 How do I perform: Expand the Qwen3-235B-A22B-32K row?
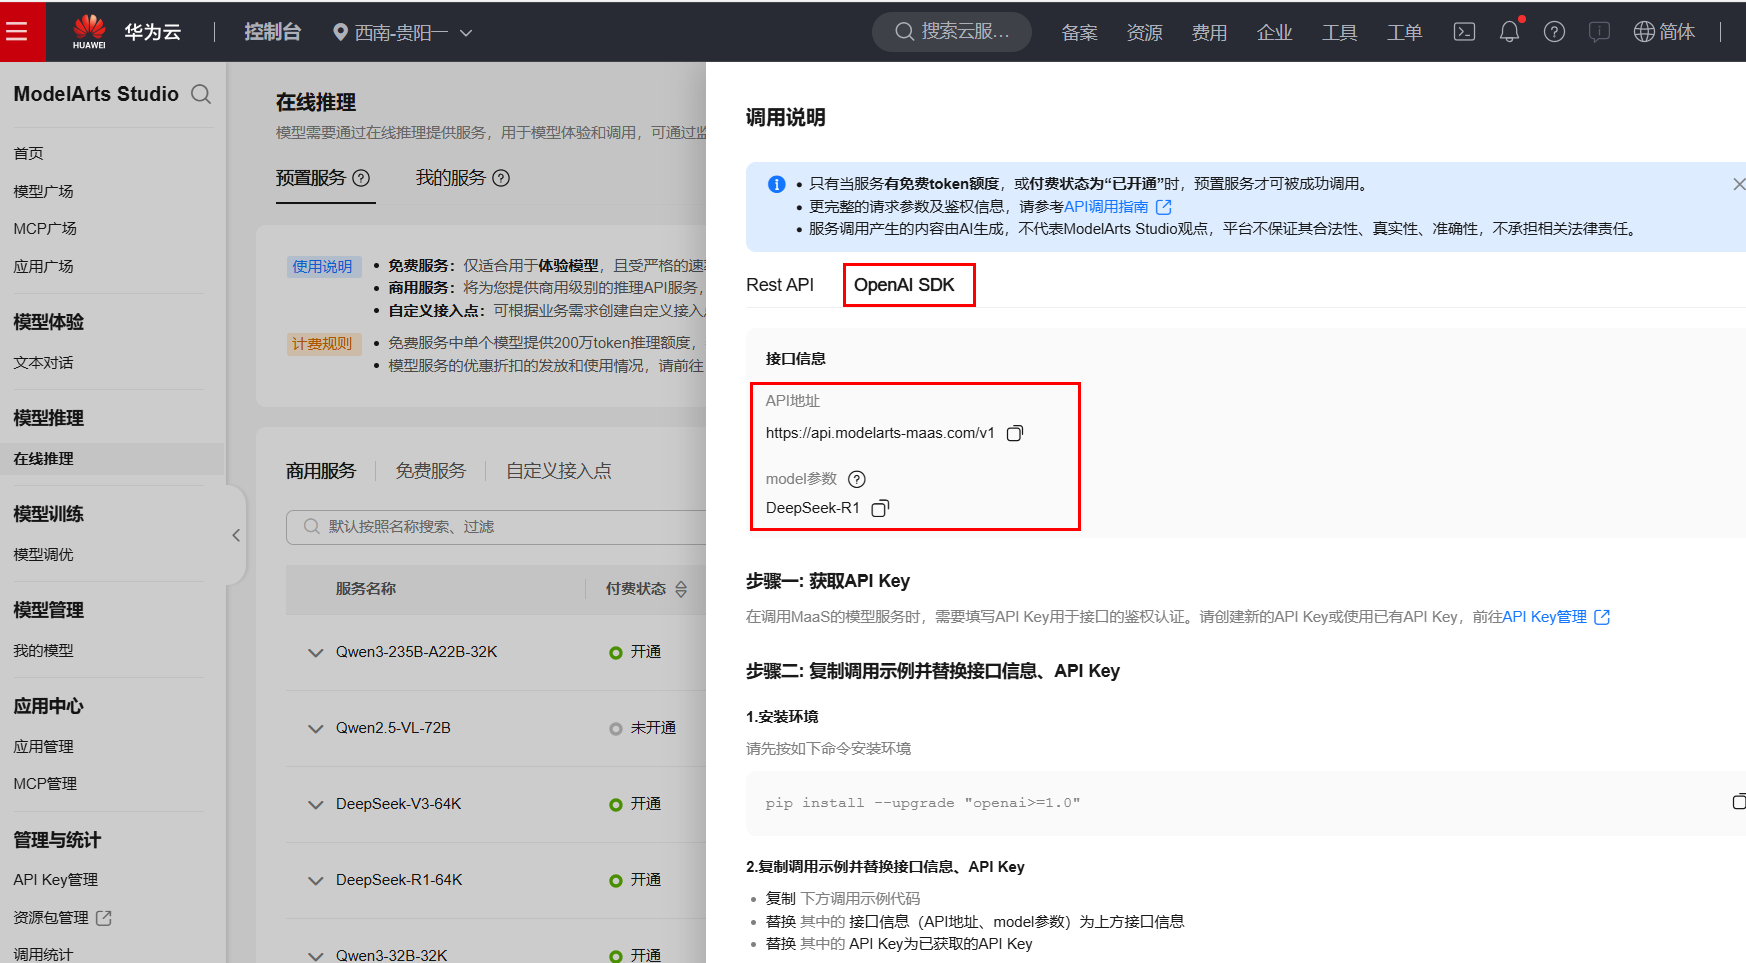(x=316, y=652)
